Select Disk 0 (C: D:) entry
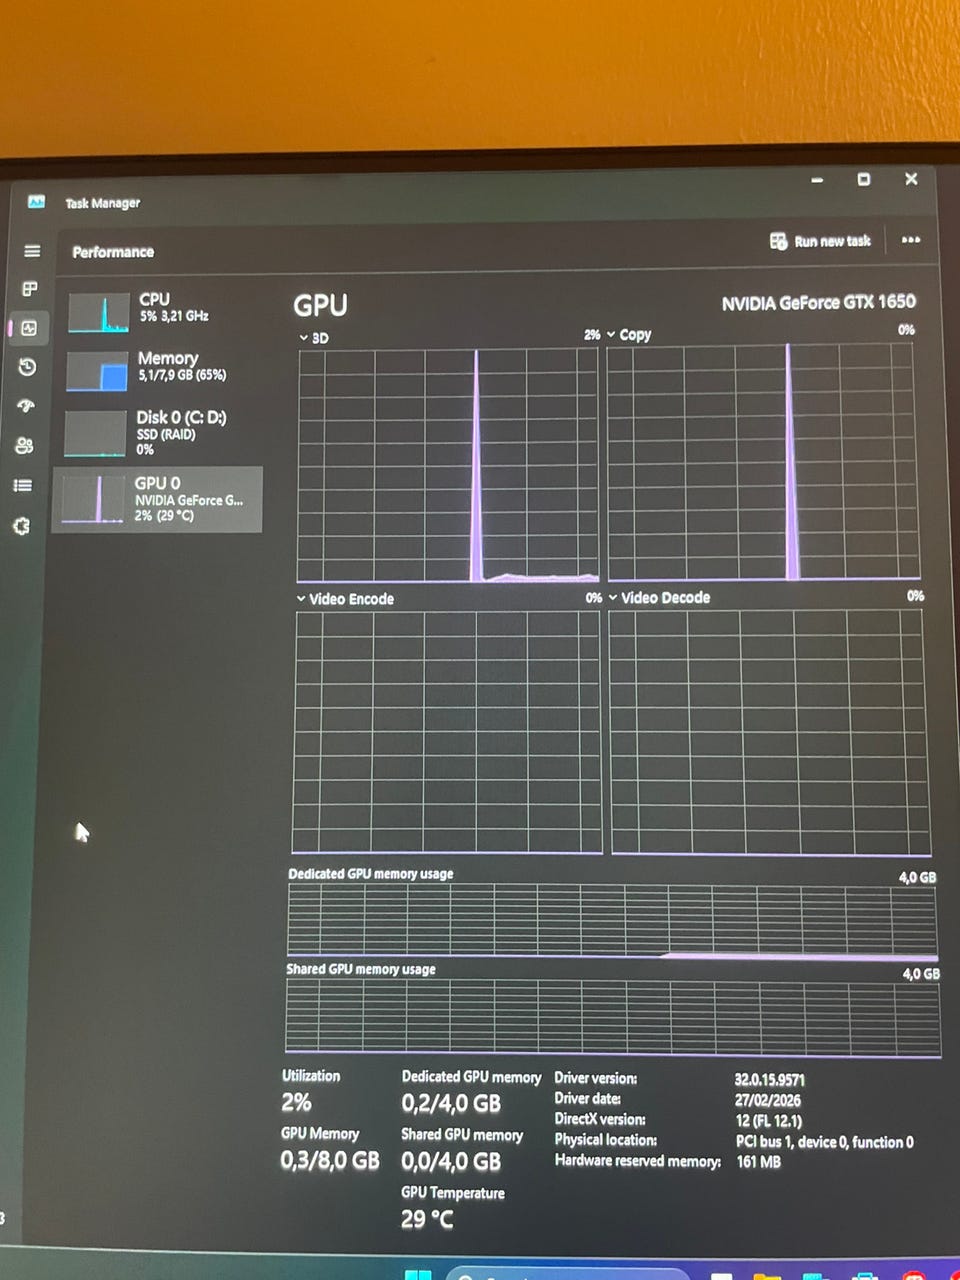This screenshot has height=1280, width=960. click(x=158, y=433)
